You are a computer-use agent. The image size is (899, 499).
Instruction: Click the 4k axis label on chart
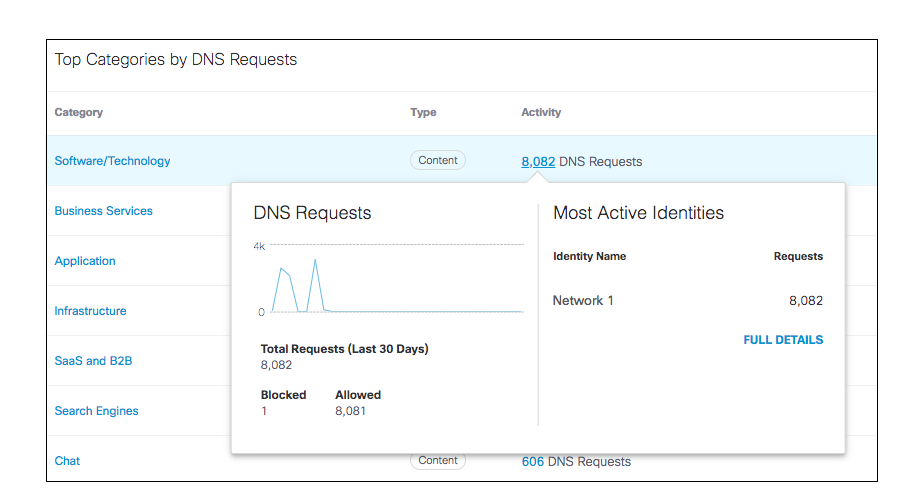coord(259,246)
